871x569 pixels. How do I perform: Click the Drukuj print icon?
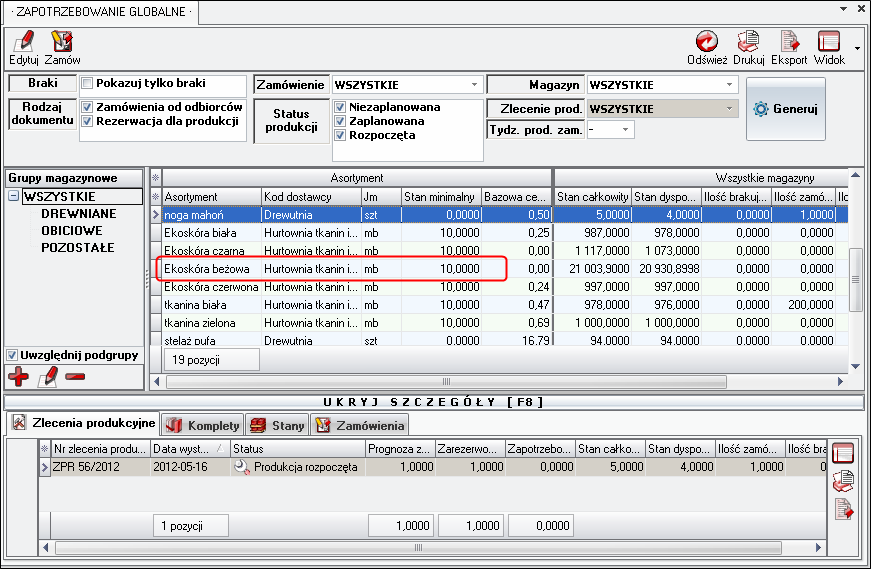(748, 42)
